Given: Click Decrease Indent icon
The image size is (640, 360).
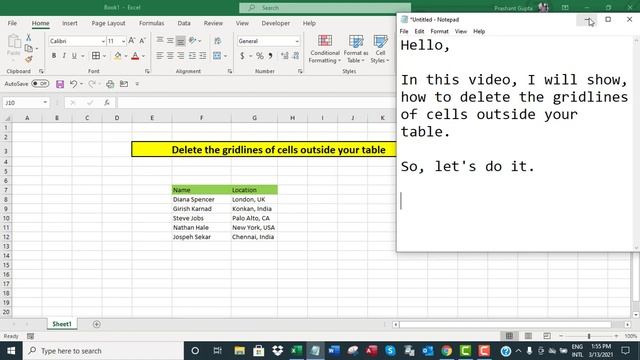Looking at the screenshot, I should (x=192, y=56).
